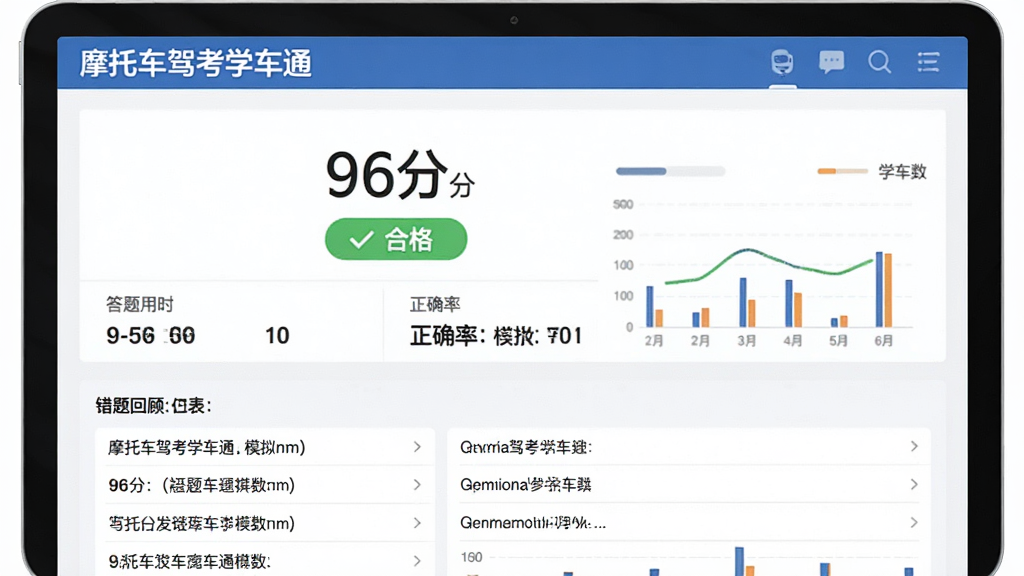Click the "10" value beside the time
Image resolution: width=1024 pixels, height=576 pixels.
click(277, 336)
